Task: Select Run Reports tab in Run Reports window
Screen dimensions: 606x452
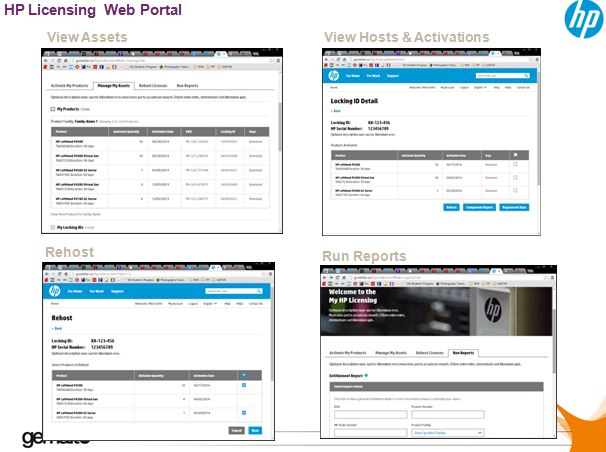Action: tap(463, 353)
